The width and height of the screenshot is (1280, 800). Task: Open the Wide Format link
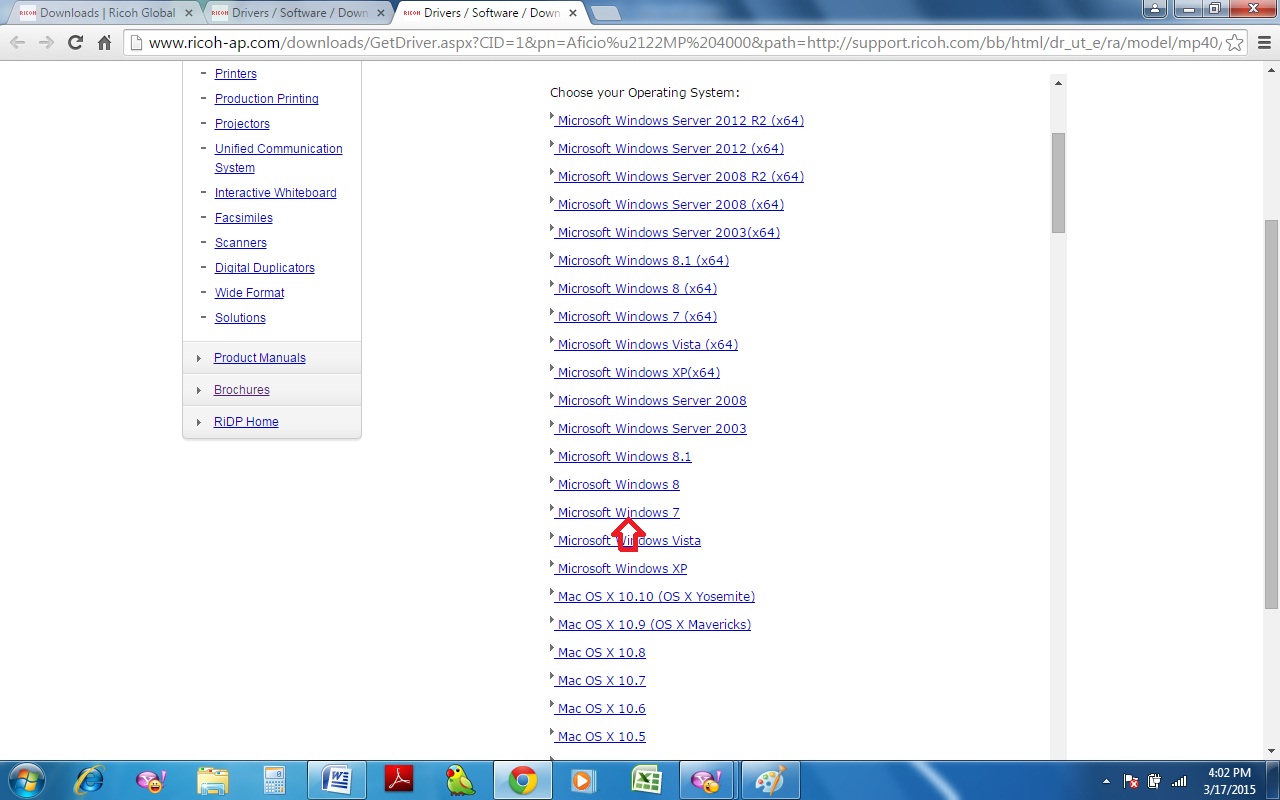point(250,293)
